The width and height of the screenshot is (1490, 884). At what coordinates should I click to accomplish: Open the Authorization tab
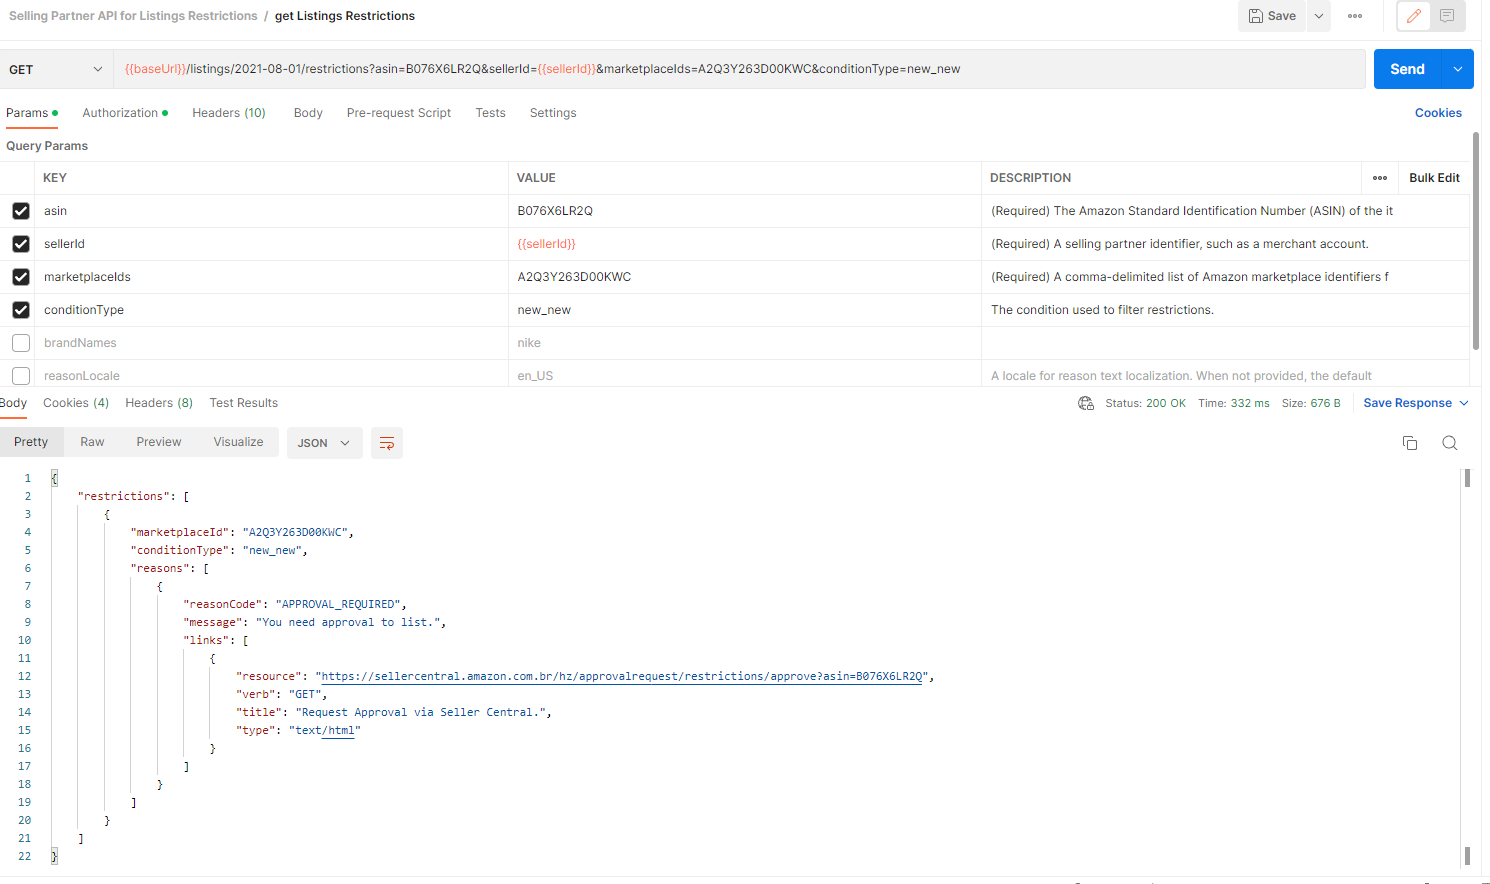tap(125, 113)
